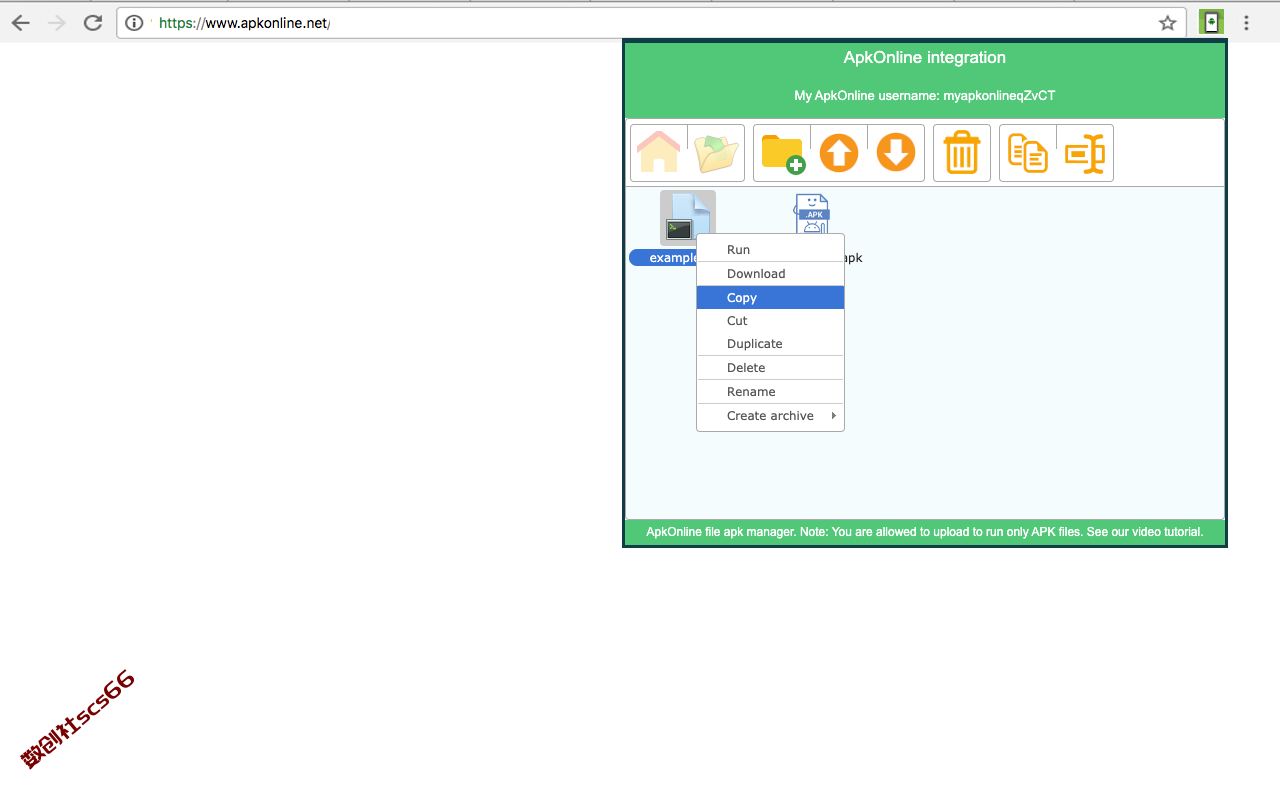Go forward in browser history
The image size is (1280, 800).
pos(57,23)
